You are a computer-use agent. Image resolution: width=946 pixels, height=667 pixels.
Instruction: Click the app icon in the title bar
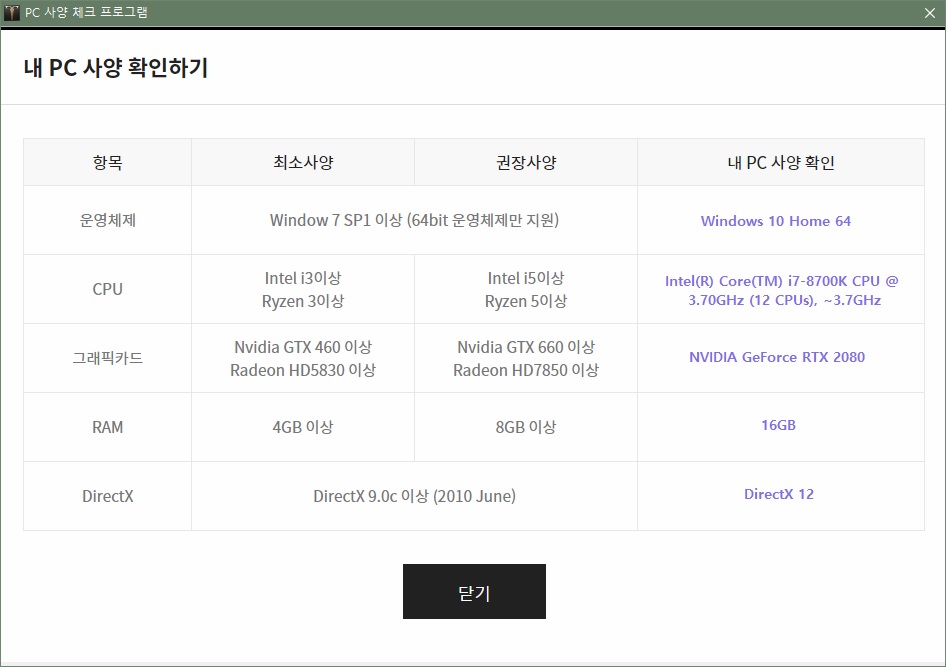click(12, 13)
